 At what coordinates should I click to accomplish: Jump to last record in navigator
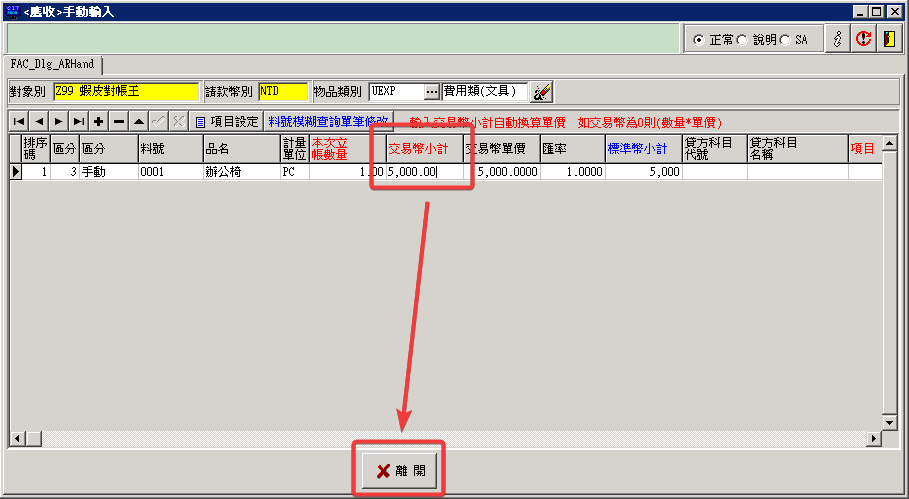pos(78,121)
